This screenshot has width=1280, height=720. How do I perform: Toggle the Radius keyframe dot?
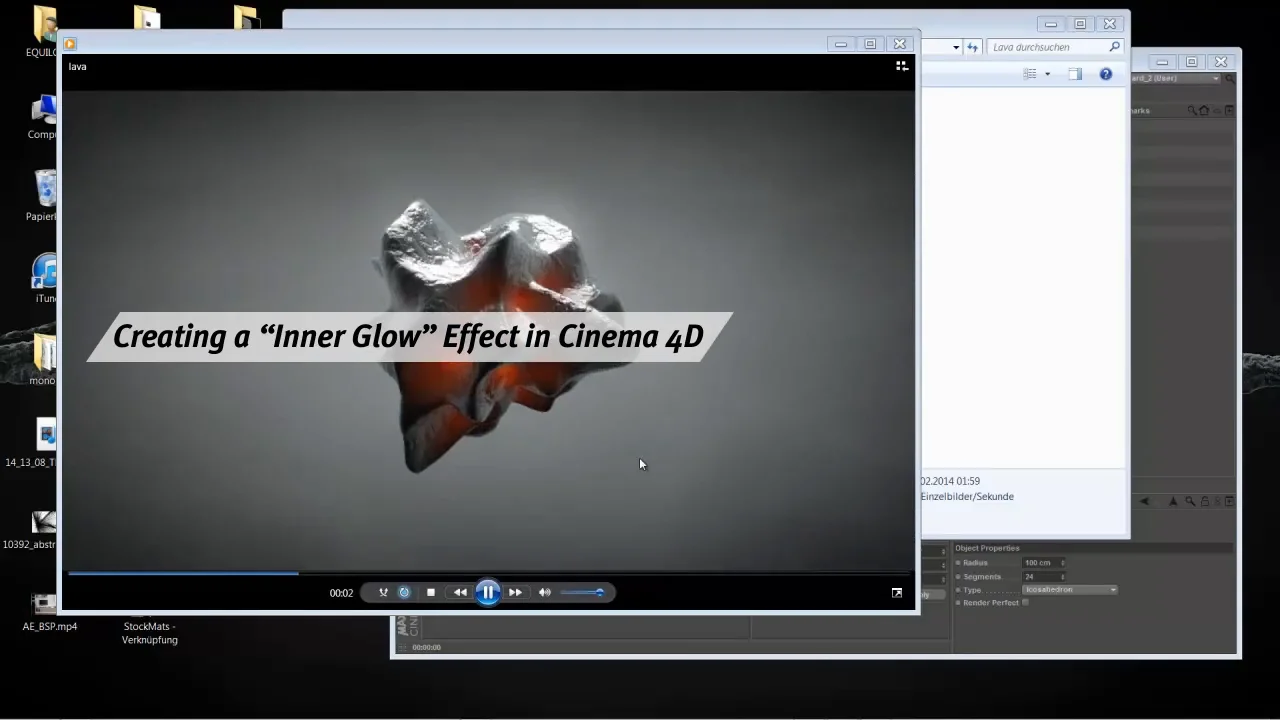(x=958, y=563)
